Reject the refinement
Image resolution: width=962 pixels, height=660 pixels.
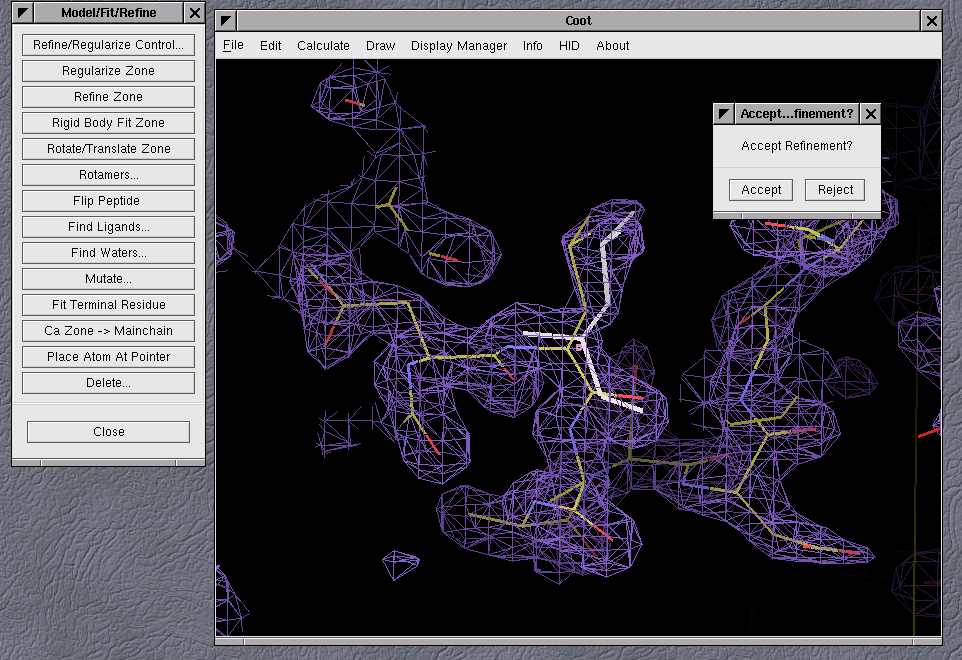tap(835, 190)
